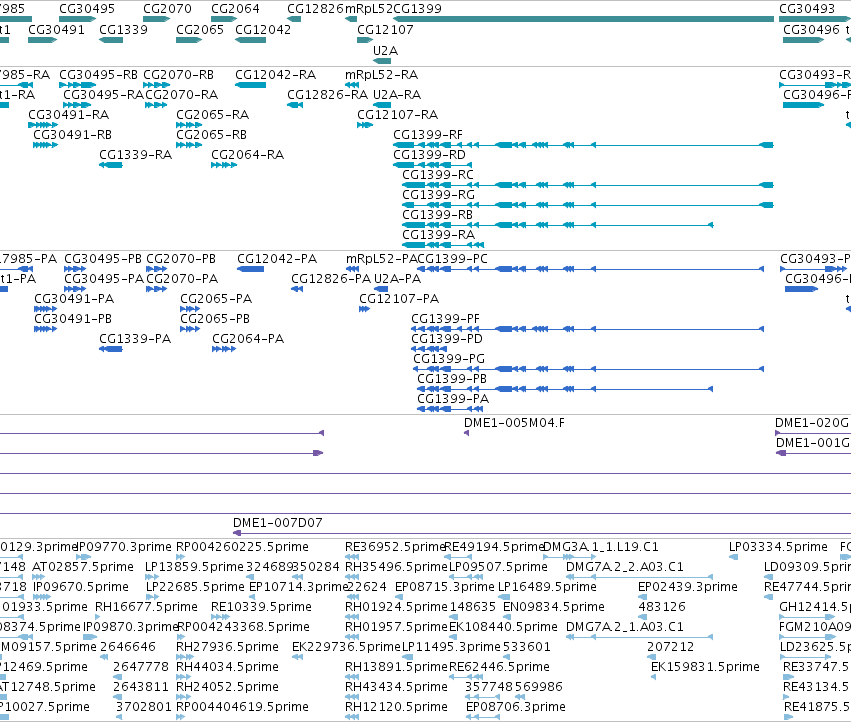The height and width of the screenshot is (722, 851).
Task: Select transcript label CG12826-RA
Action: (327, 94)
